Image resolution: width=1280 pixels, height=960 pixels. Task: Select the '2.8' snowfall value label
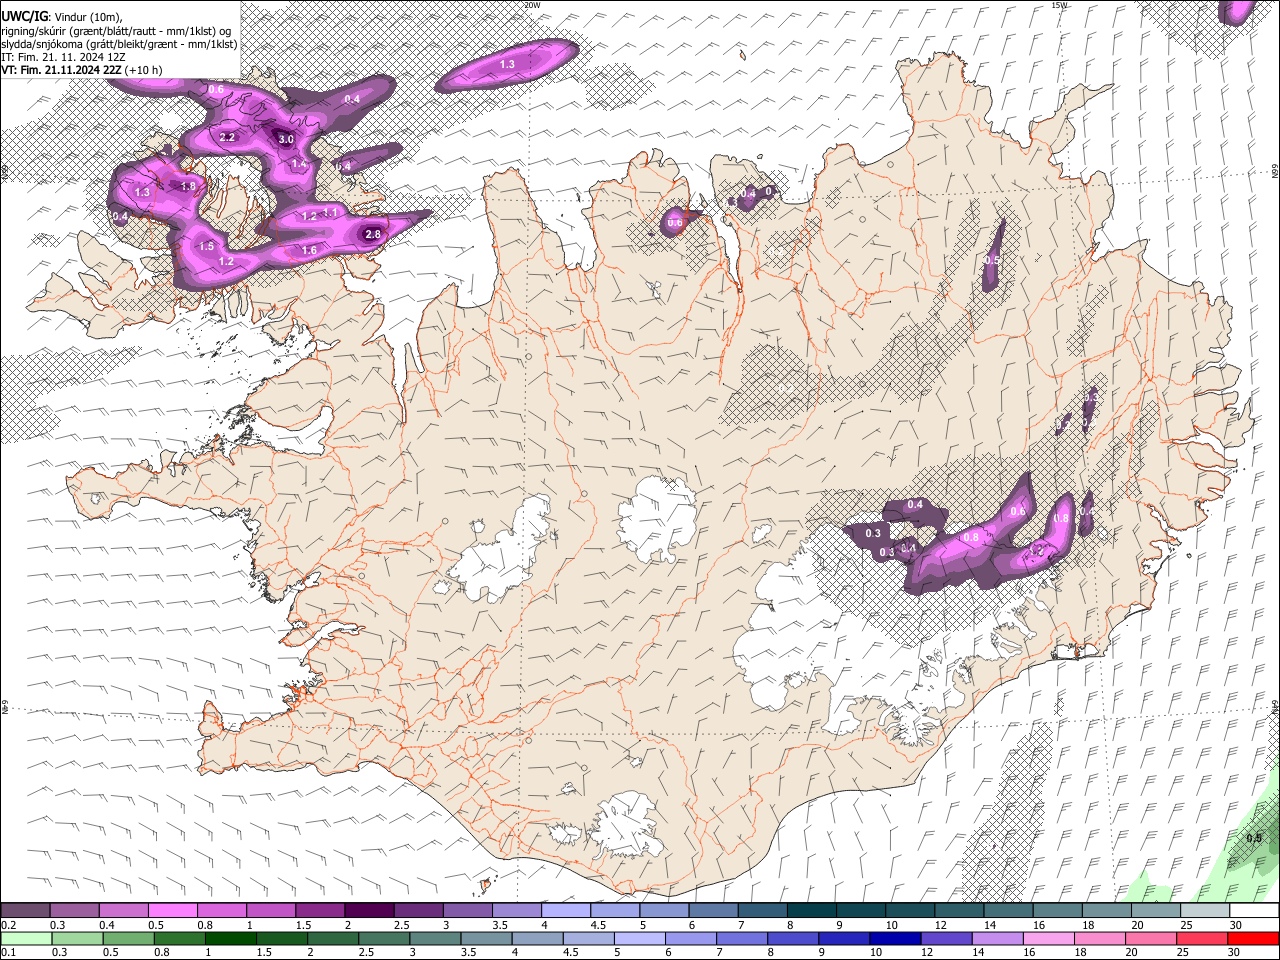coord(373,234)
